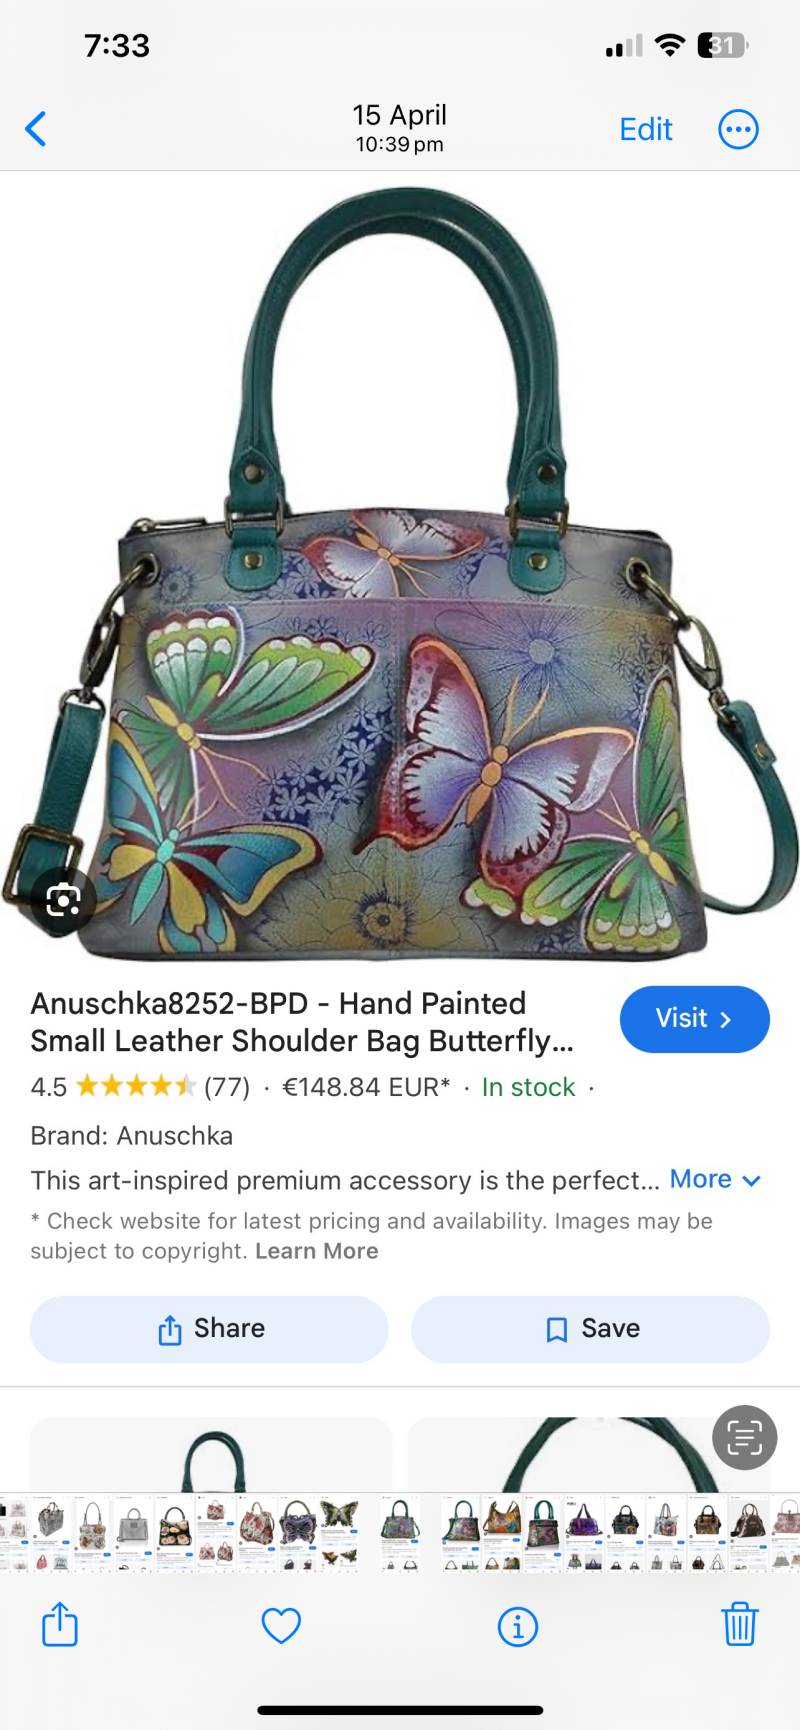Open photo info with the i icon
The width and height of the screenshot is (800, 1730).
pos(518,1627)
